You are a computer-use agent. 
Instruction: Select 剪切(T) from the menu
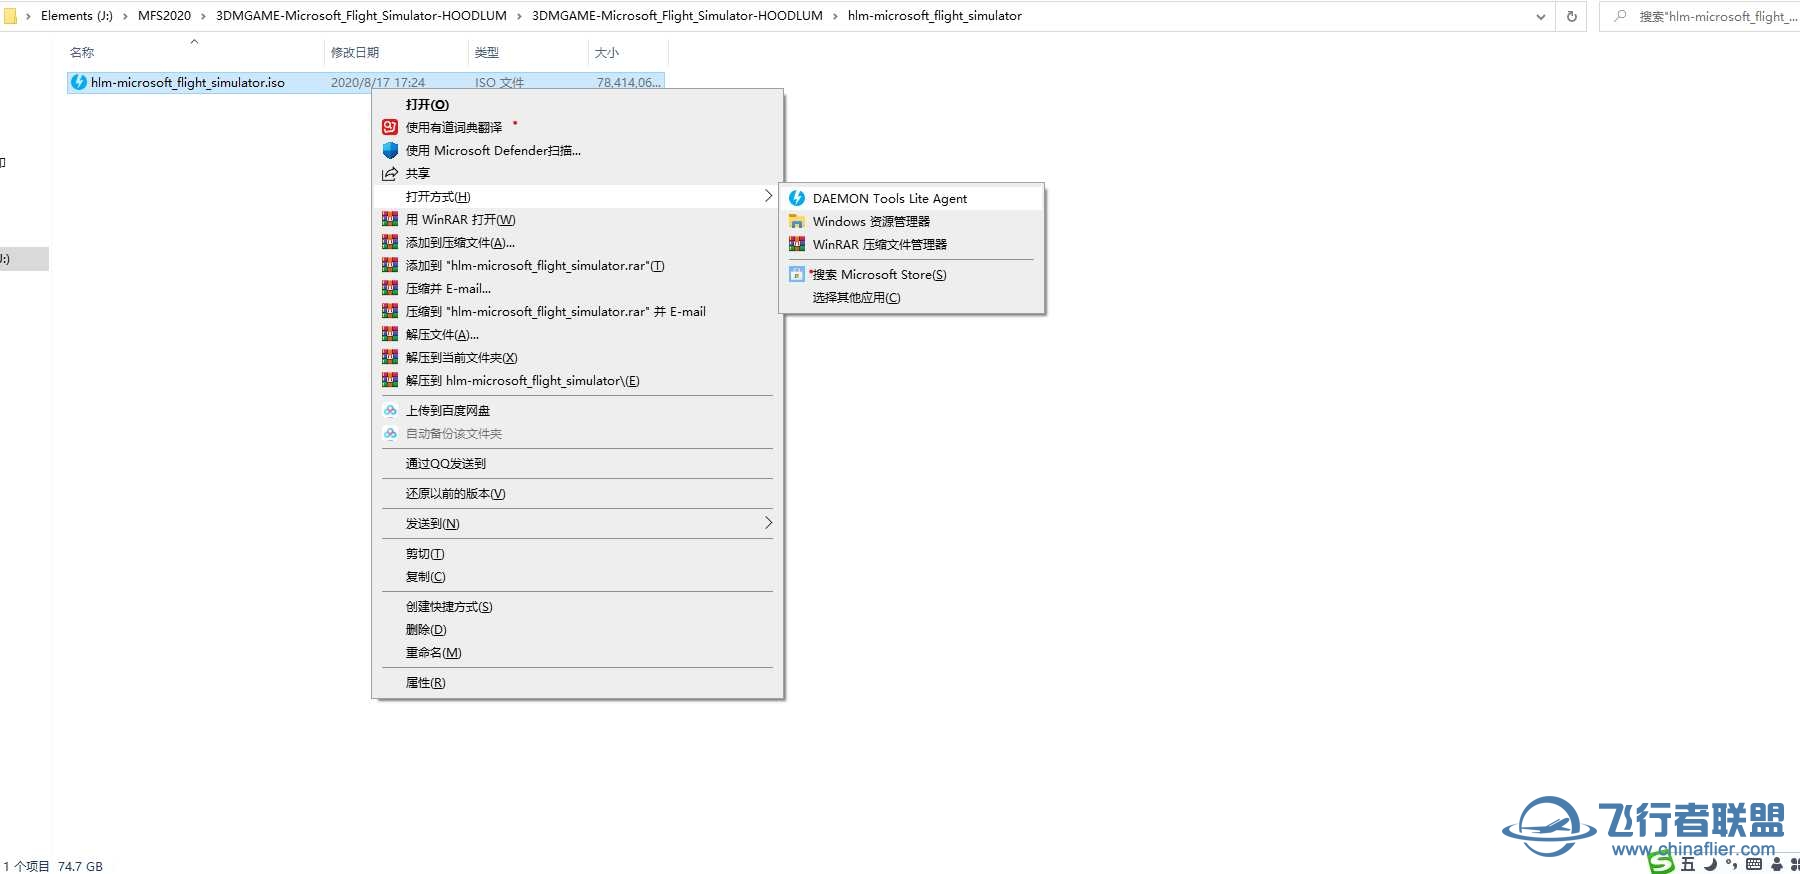coord(577,553)
